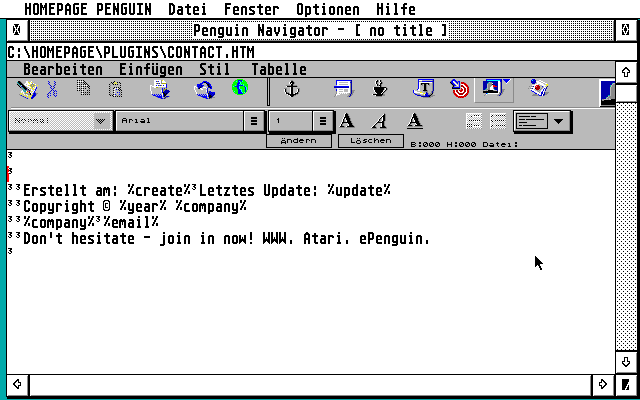The height and width of the screenshot is (400, 640).
Task: Open the Arial font list button
Action: 253,121
